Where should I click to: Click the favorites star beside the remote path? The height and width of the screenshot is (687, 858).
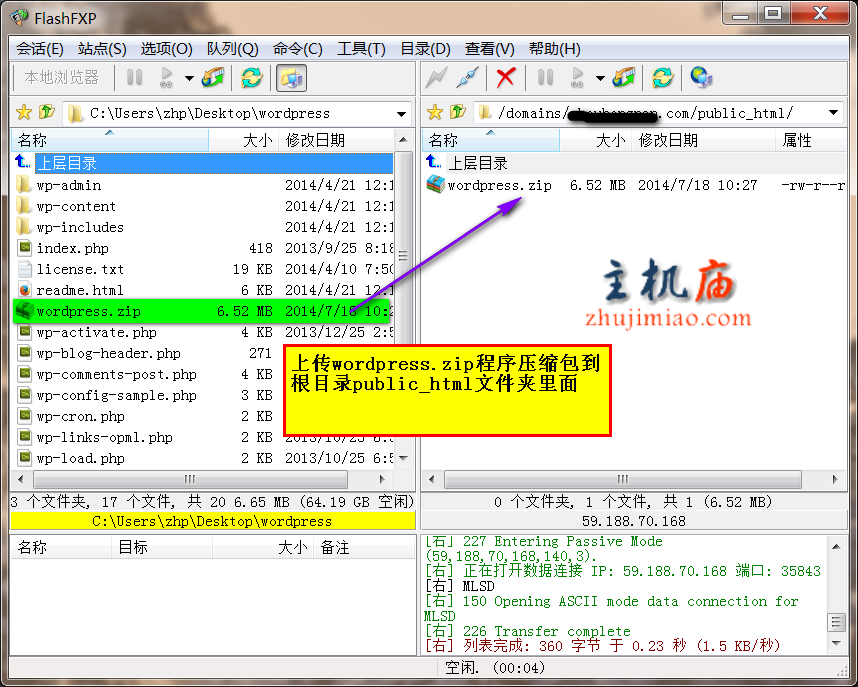[434, 113]
